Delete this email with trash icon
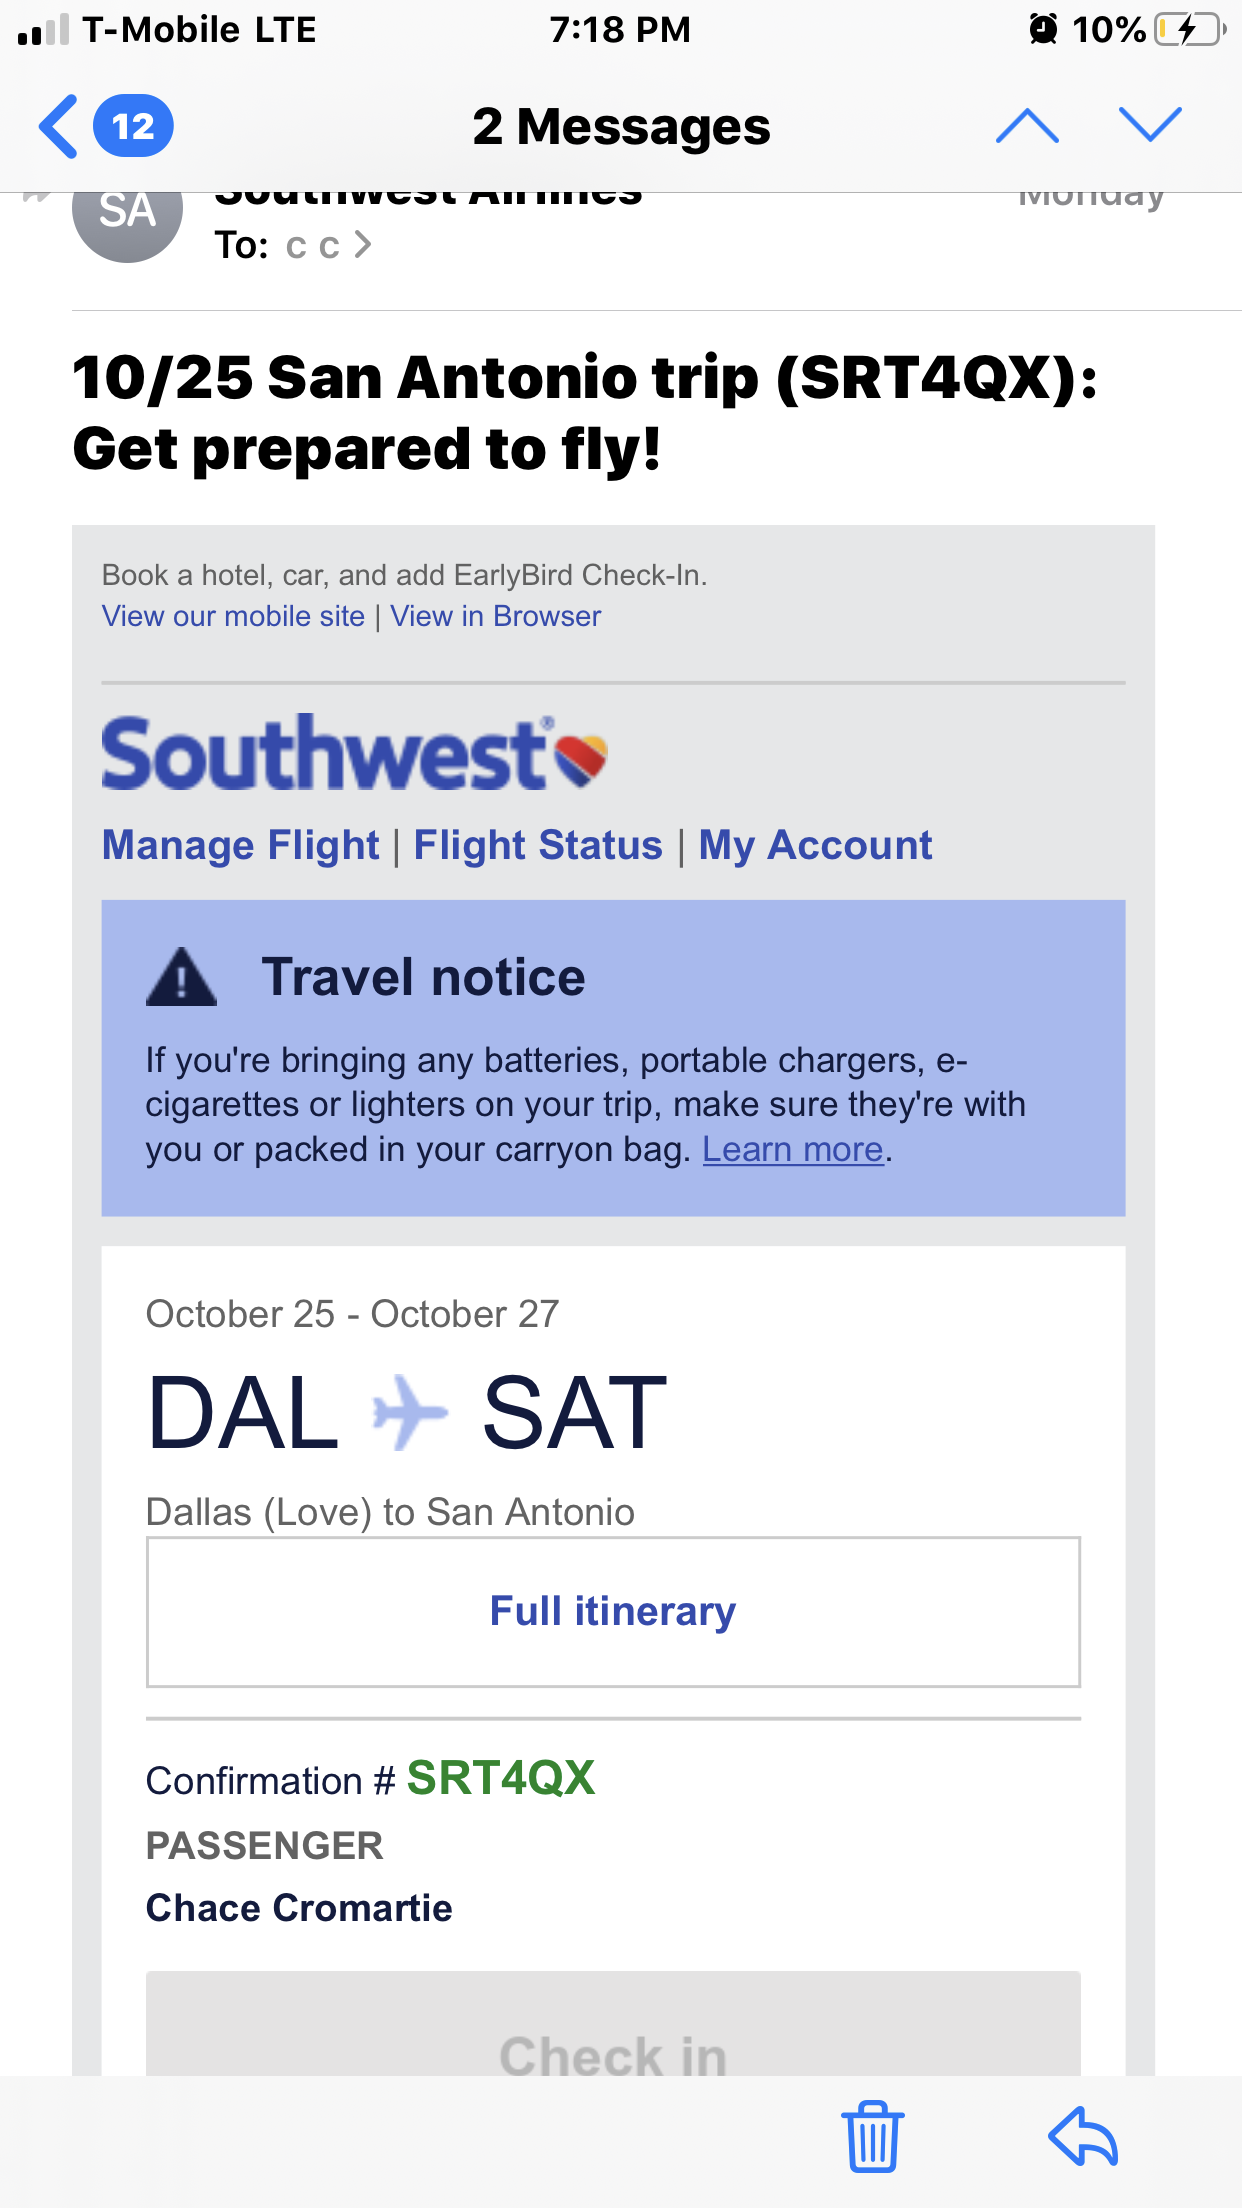This screenshot has height=2208, width=1242. 873,2136
